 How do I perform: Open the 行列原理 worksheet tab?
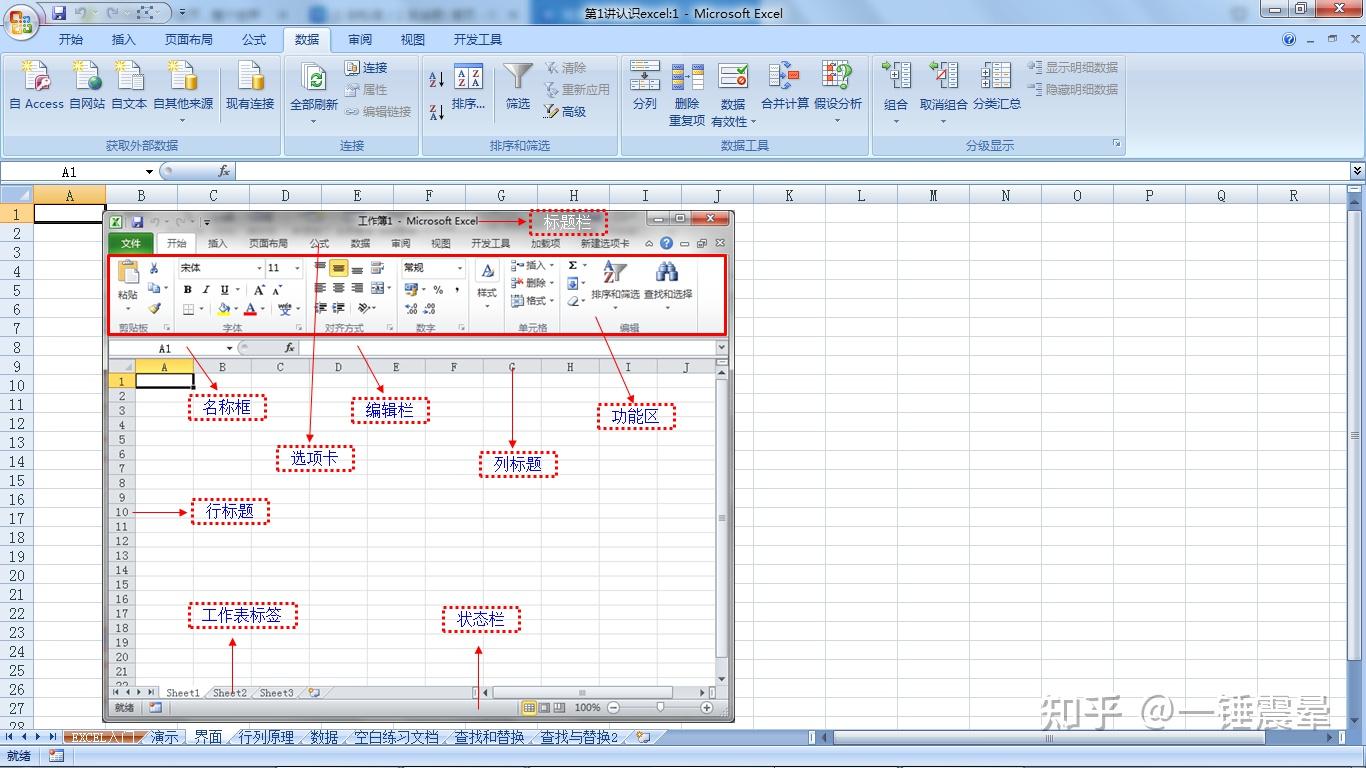click(x=266, y=737)
